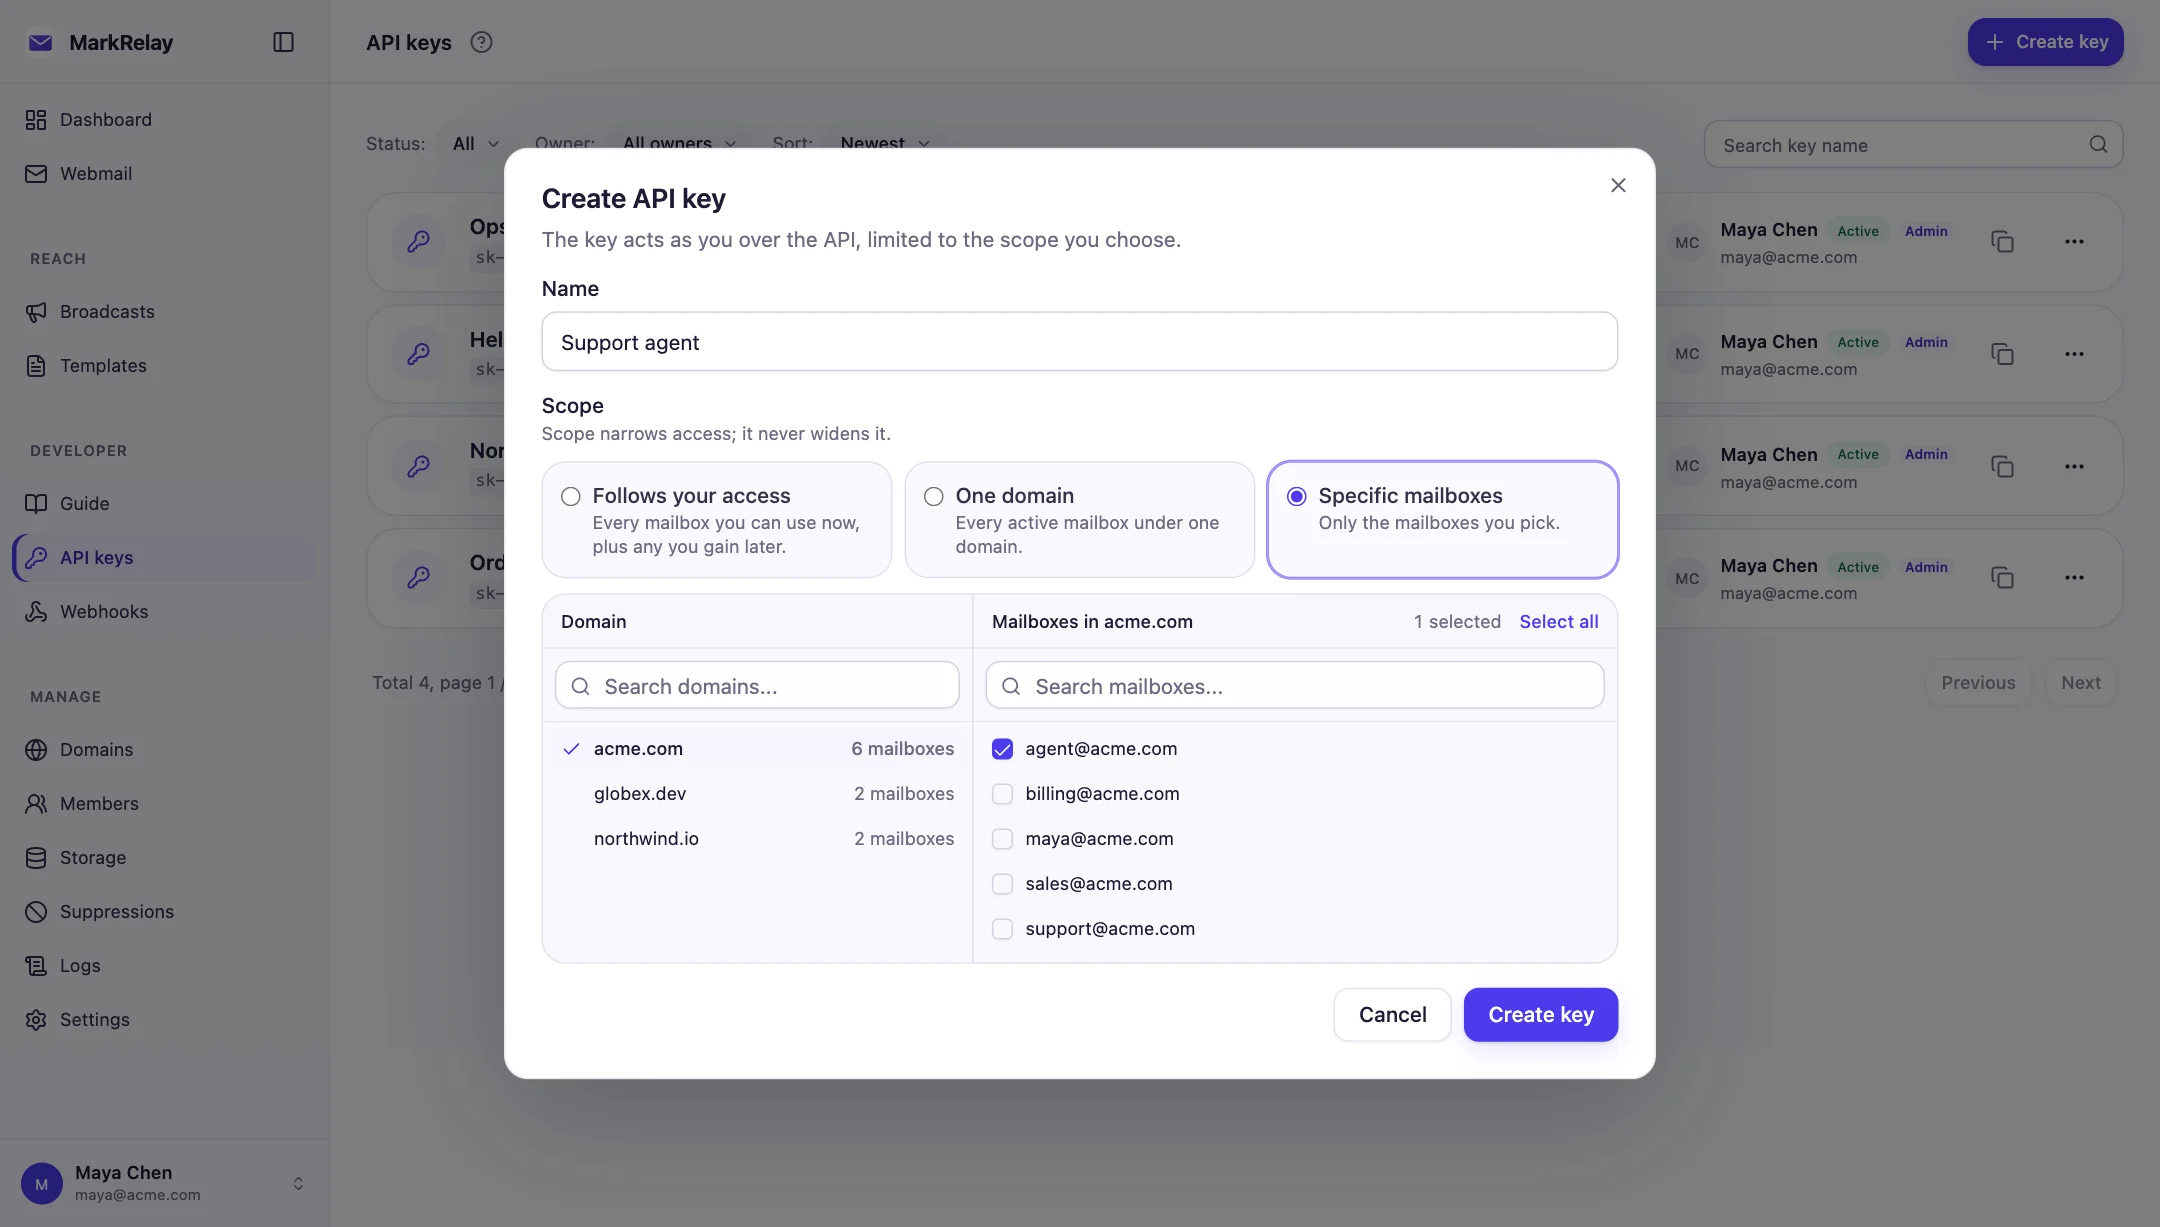Click the Domains globe icon
The image size is (2160, 1227).
click(x=36, y=750)
